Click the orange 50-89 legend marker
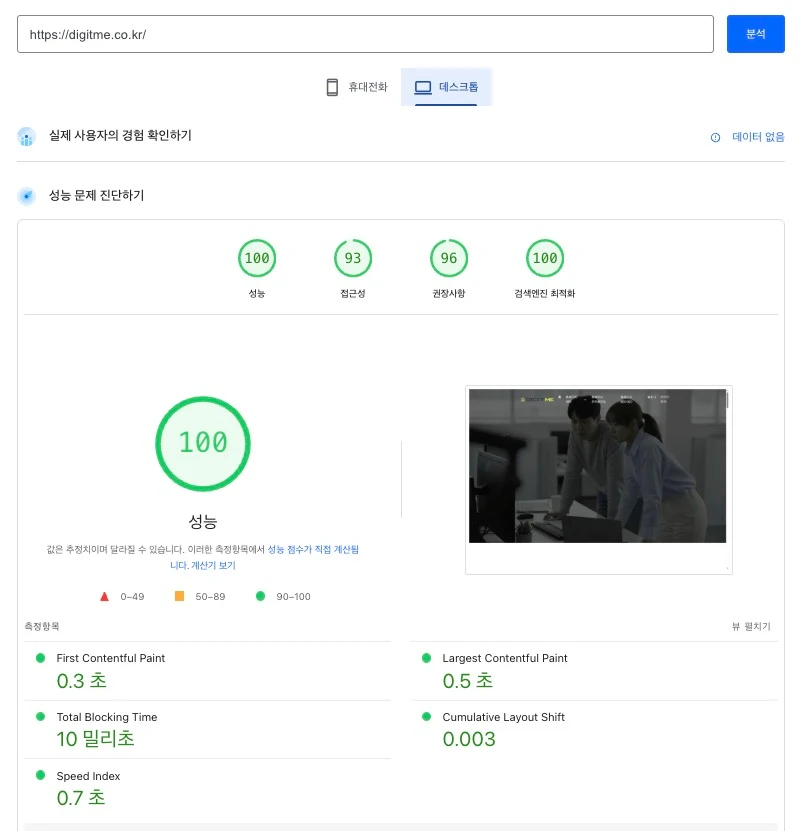The height and width of the screenshot is (831, 802). (180, 594)
